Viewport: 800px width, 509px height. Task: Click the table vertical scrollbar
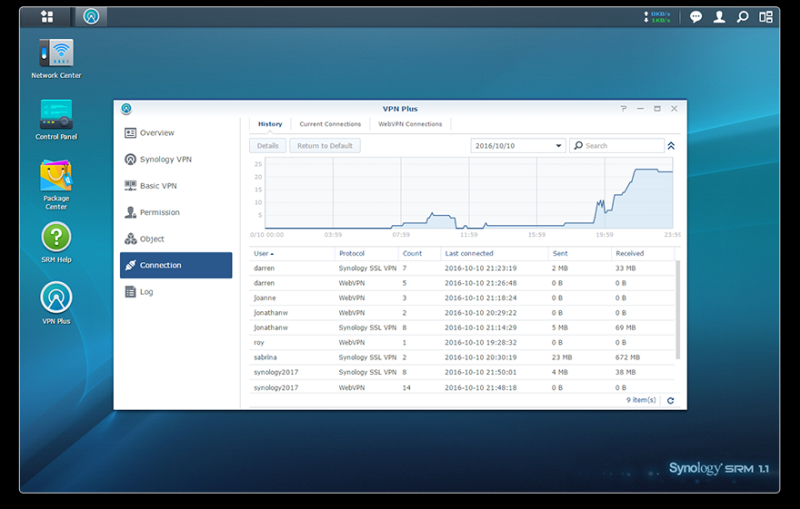click(x=678, y=310)
